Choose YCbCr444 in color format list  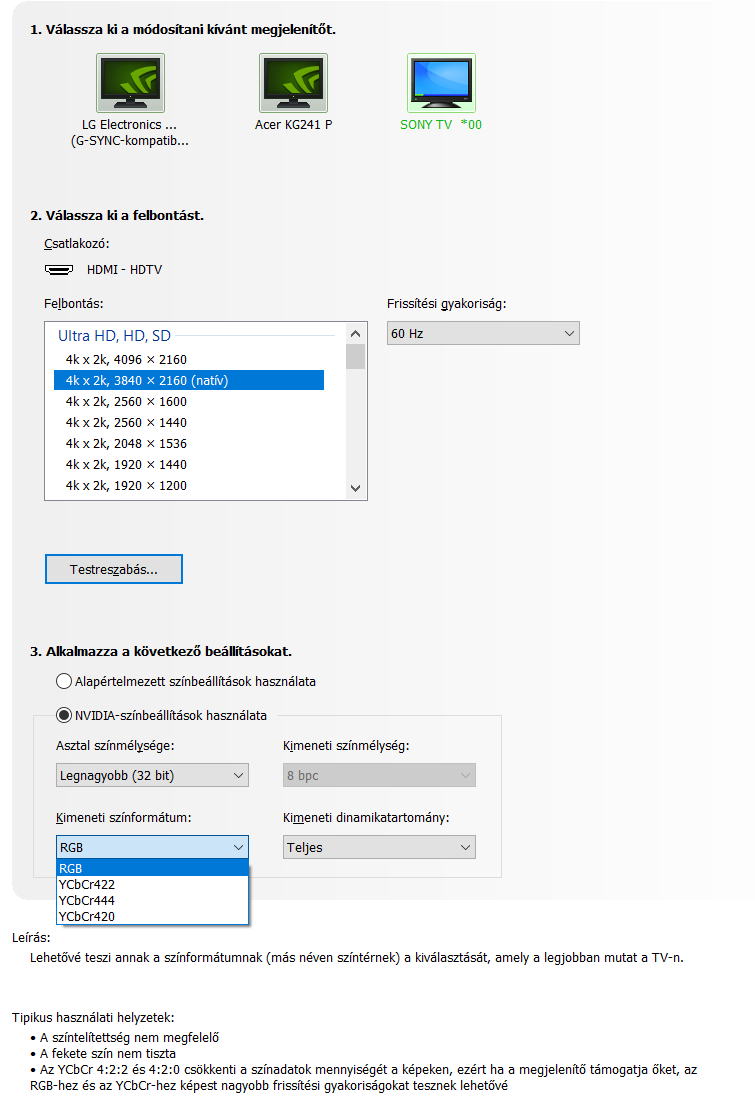pyautogui.click(x=152, y=901)
